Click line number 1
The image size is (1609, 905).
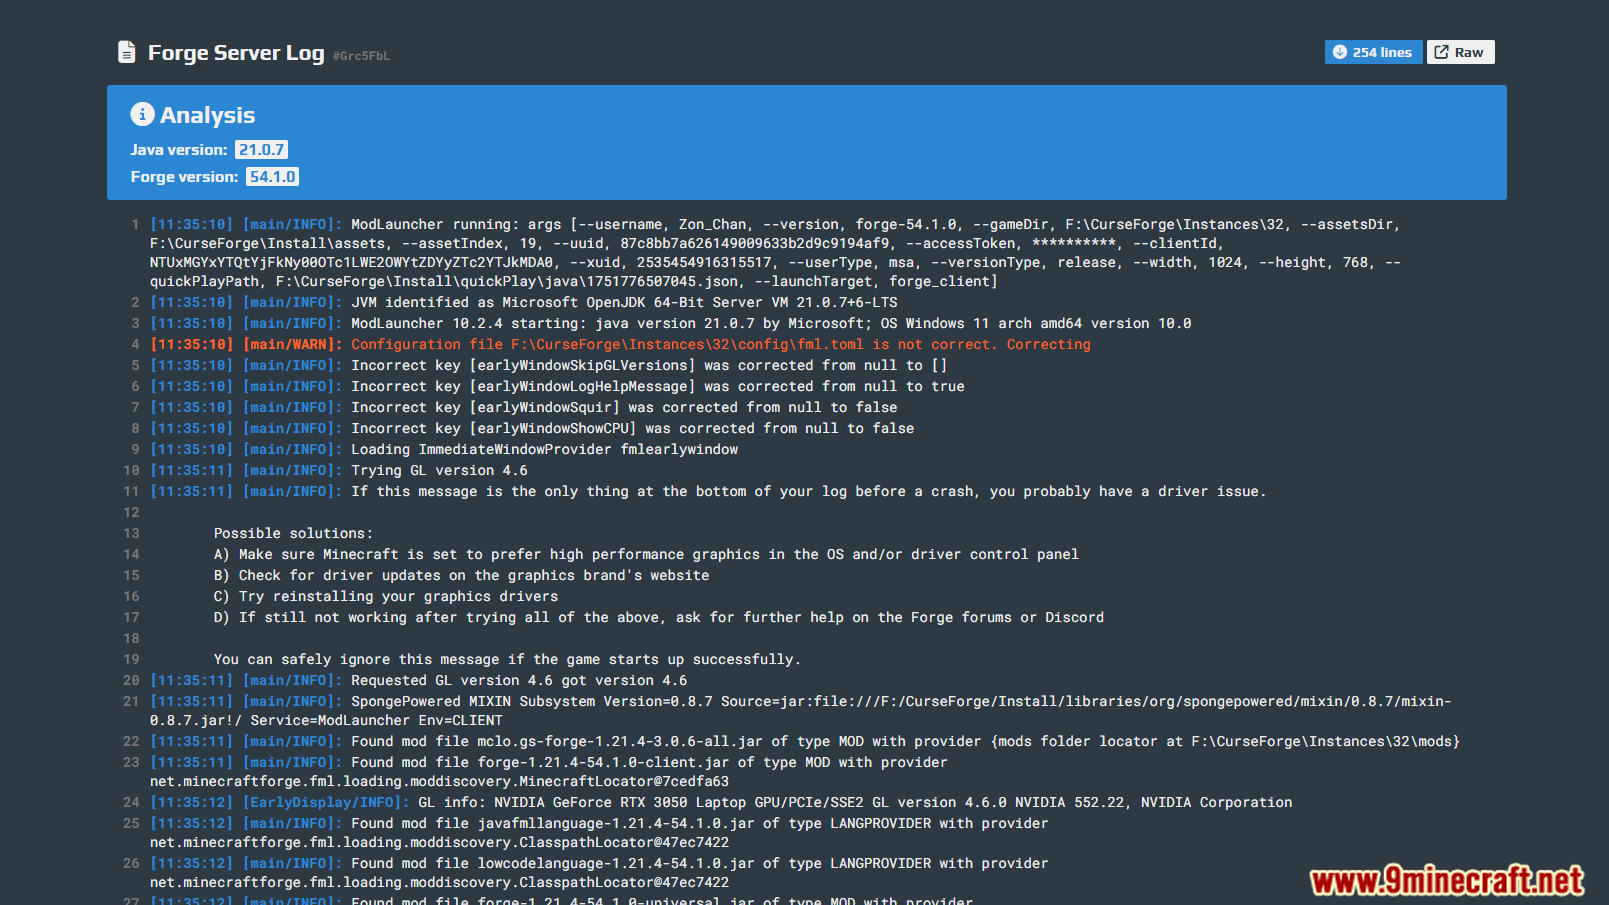(135, 225)
